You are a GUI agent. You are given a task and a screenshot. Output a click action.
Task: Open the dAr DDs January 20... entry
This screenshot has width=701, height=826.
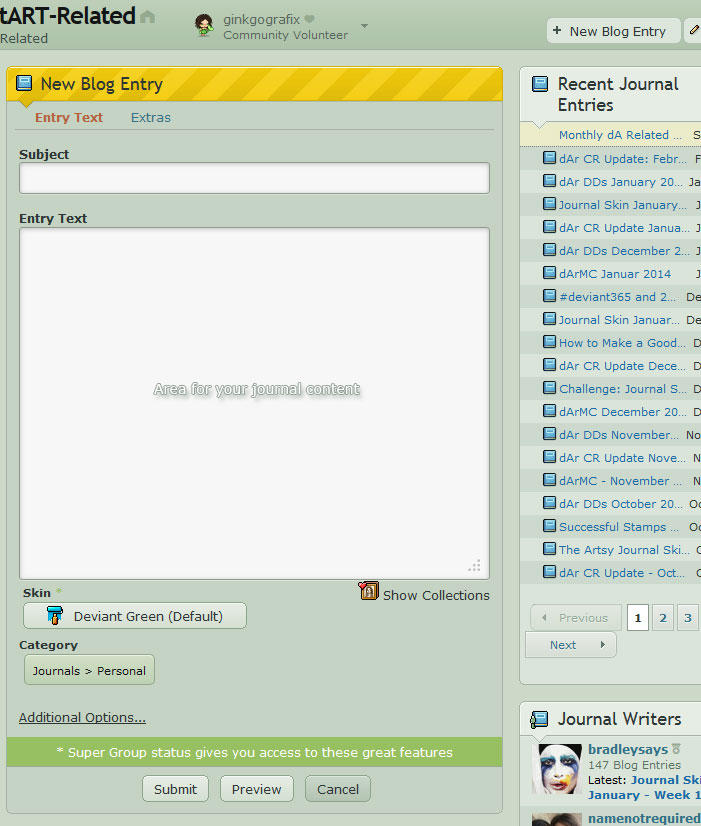(620, 182)
